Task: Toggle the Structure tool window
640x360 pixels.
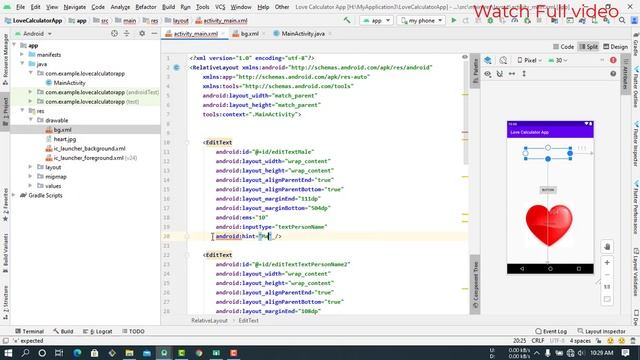Action: (5, 302)
